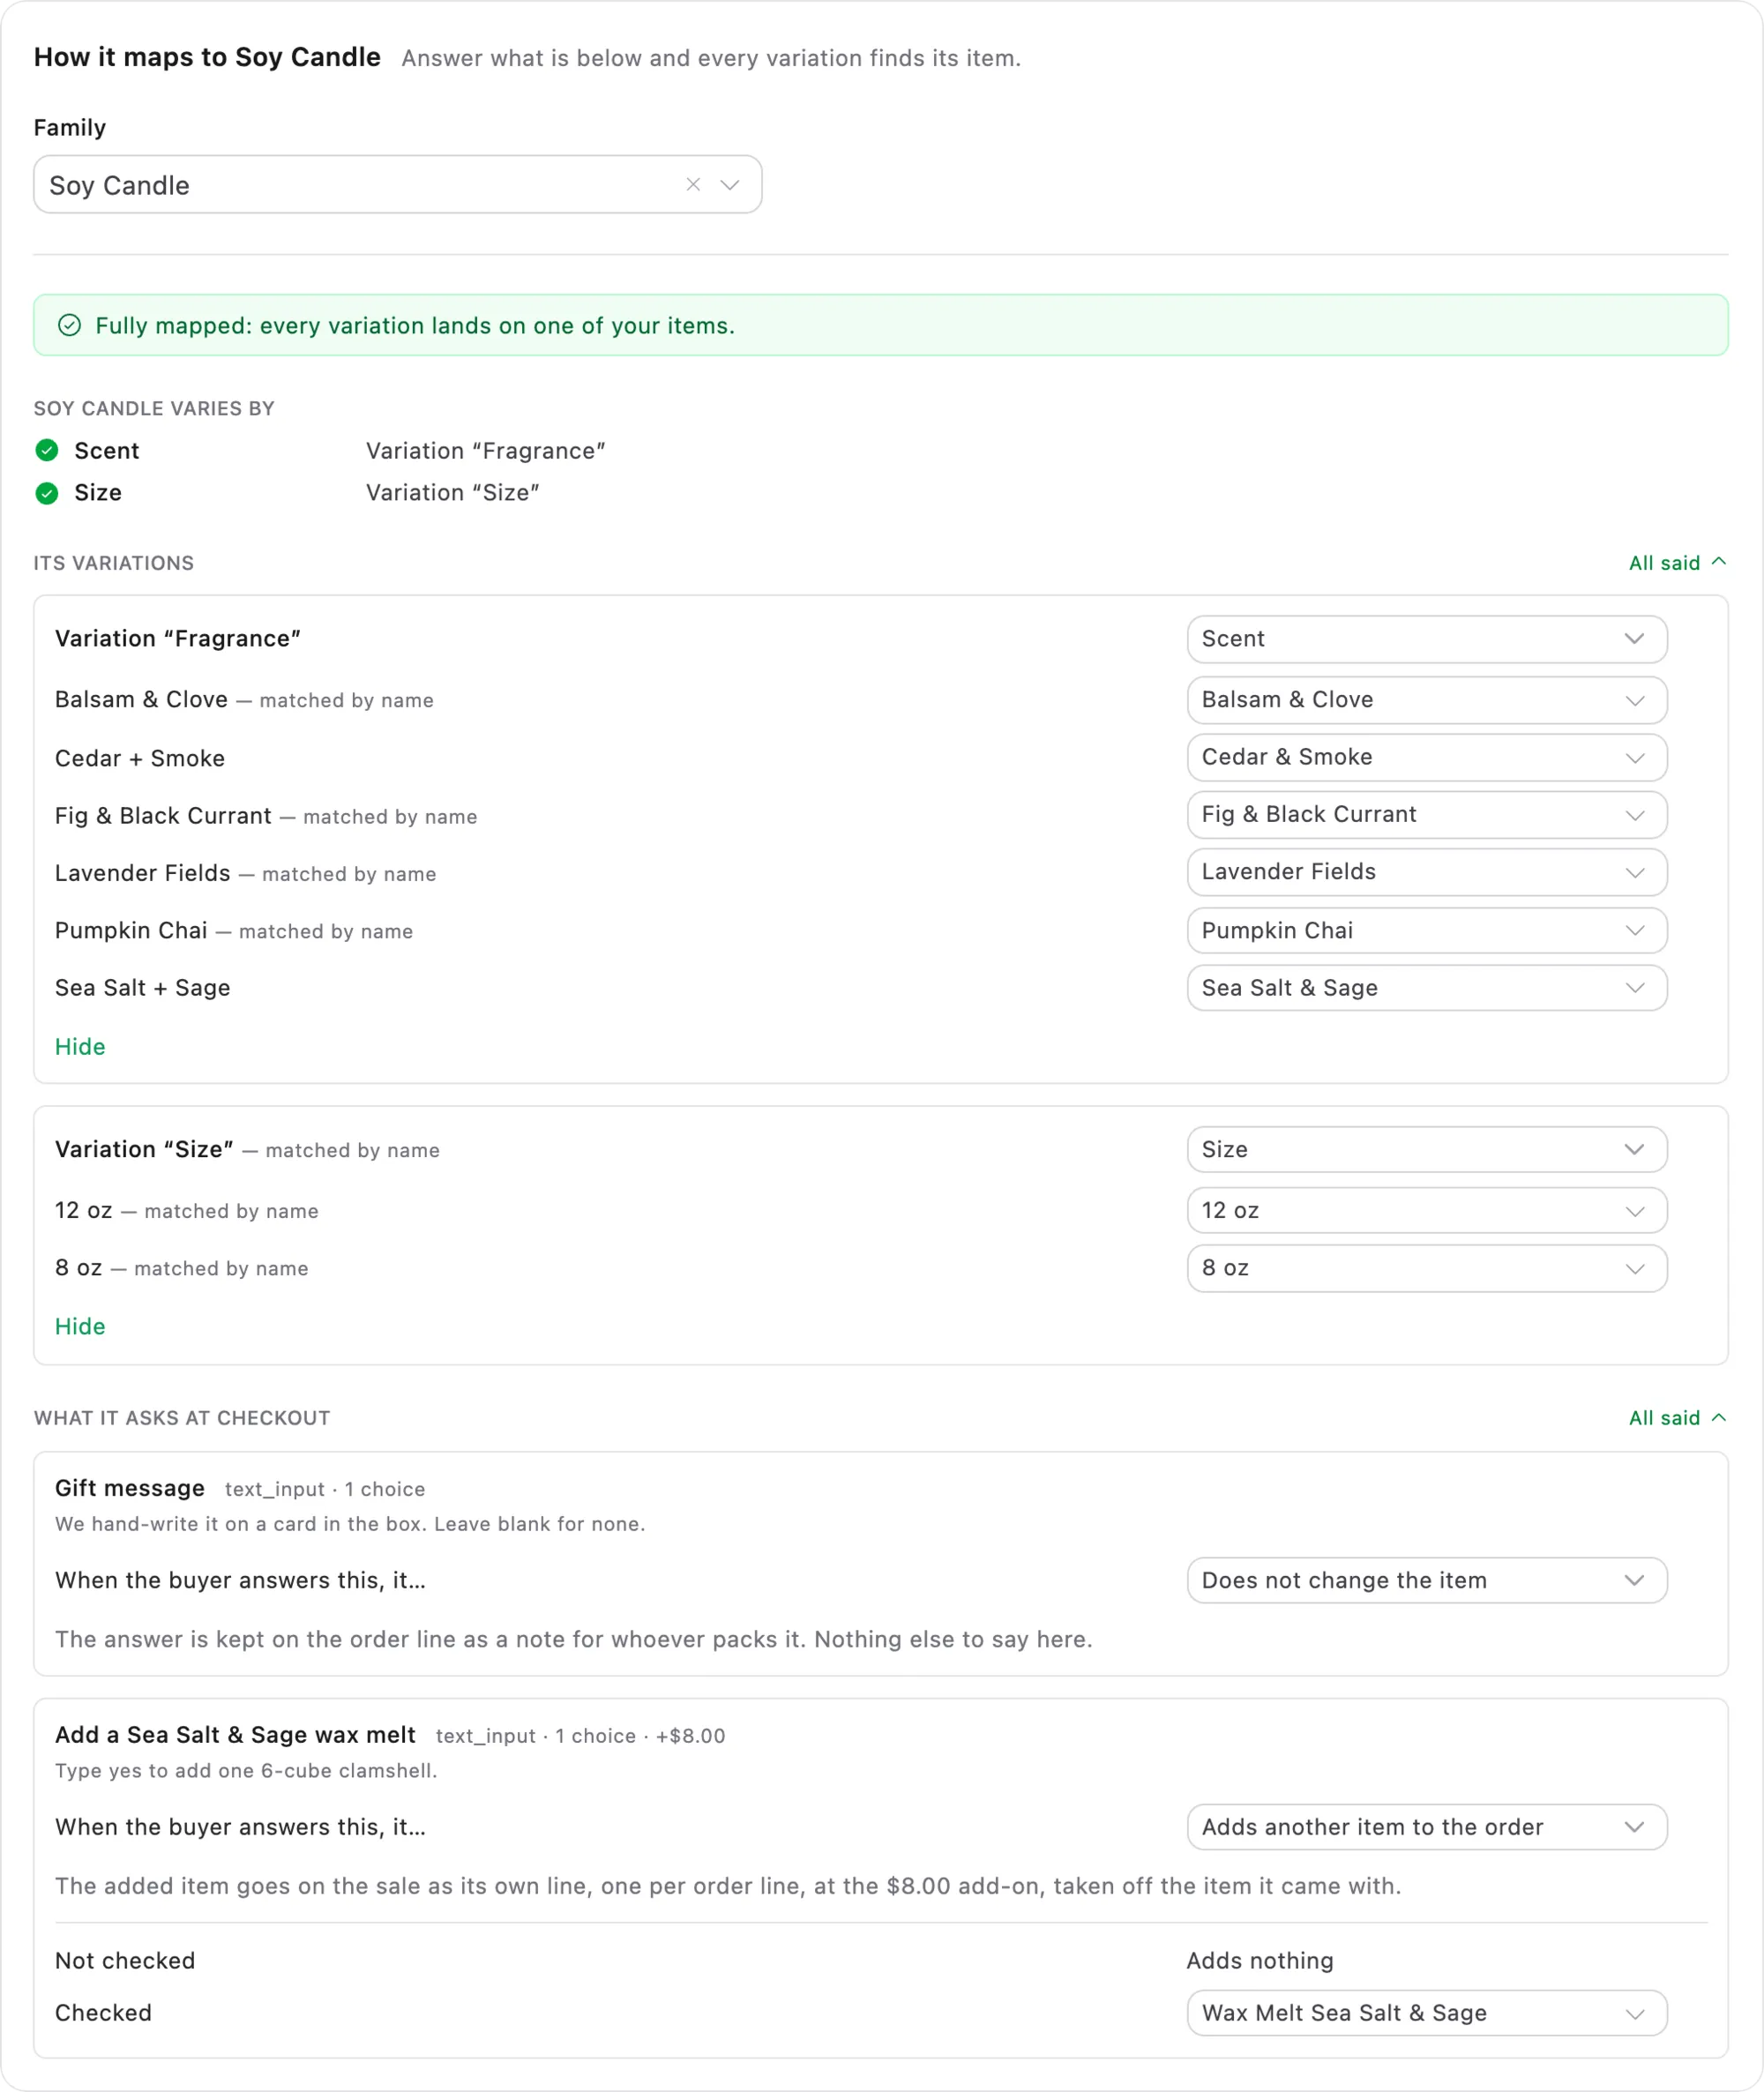Click the Checked row label
1764x2092 pixels.
[x=103, y=2013]
